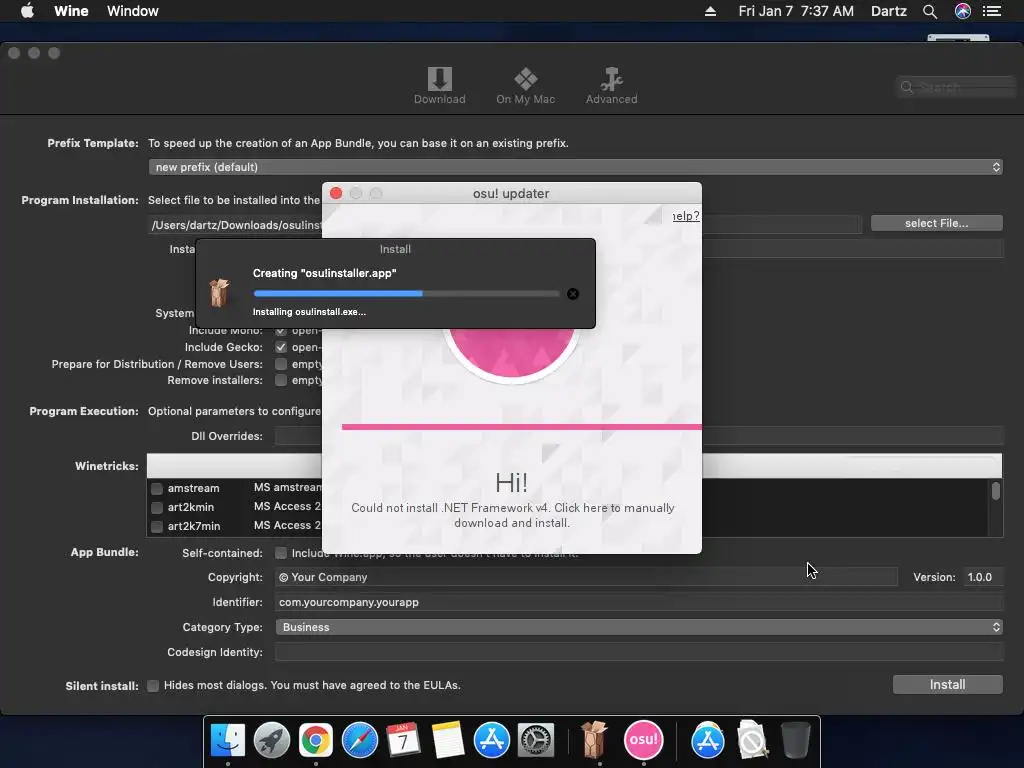1024x768 pixels.
Task: Open the Wine application menu
Action: (x=71, y=11)
